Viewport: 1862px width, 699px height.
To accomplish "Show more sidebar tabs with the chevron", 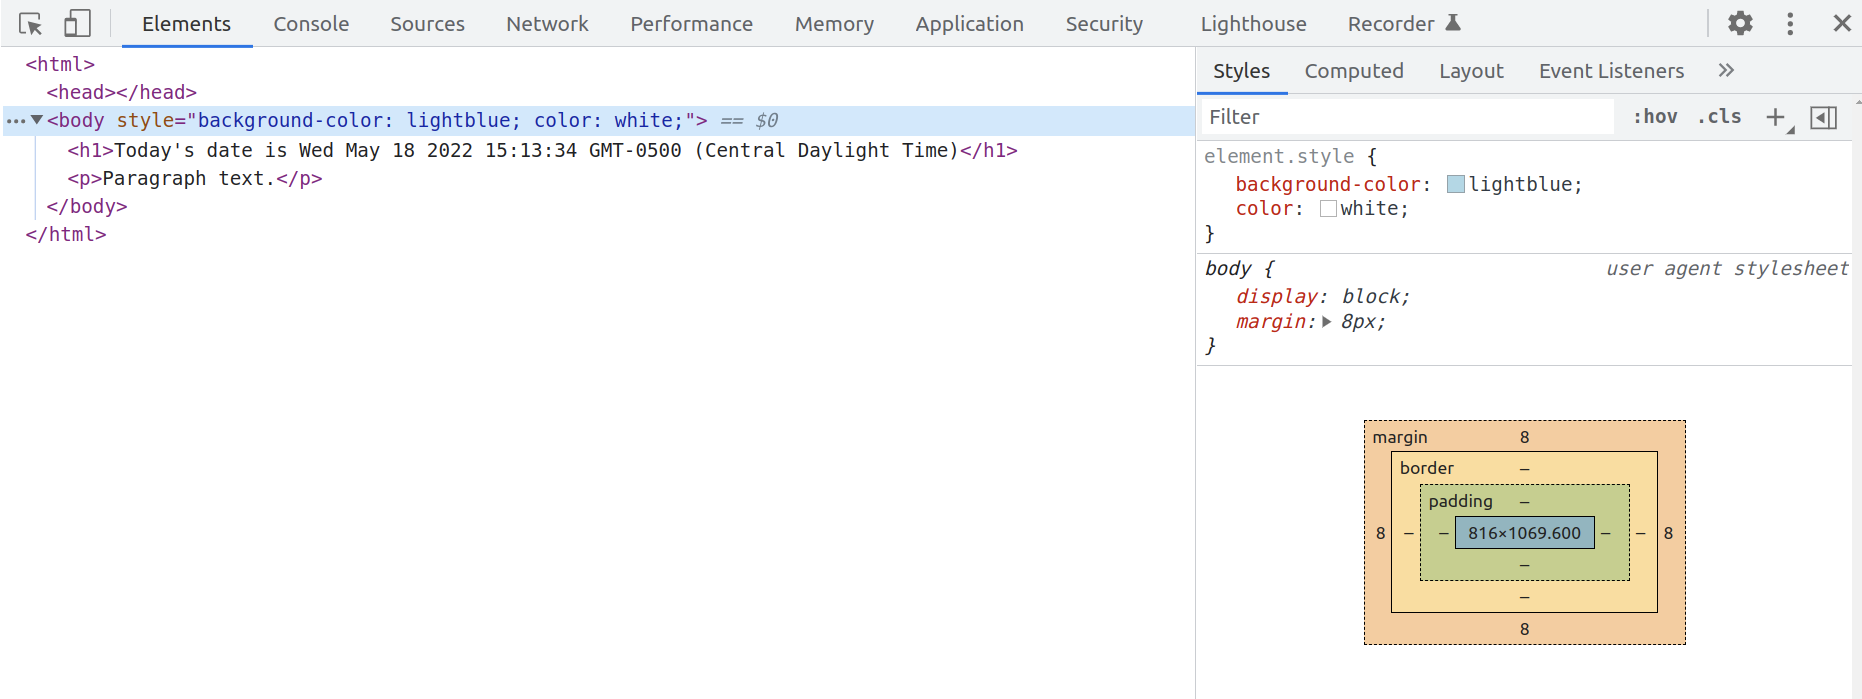I will click(x=1726, y=71).
